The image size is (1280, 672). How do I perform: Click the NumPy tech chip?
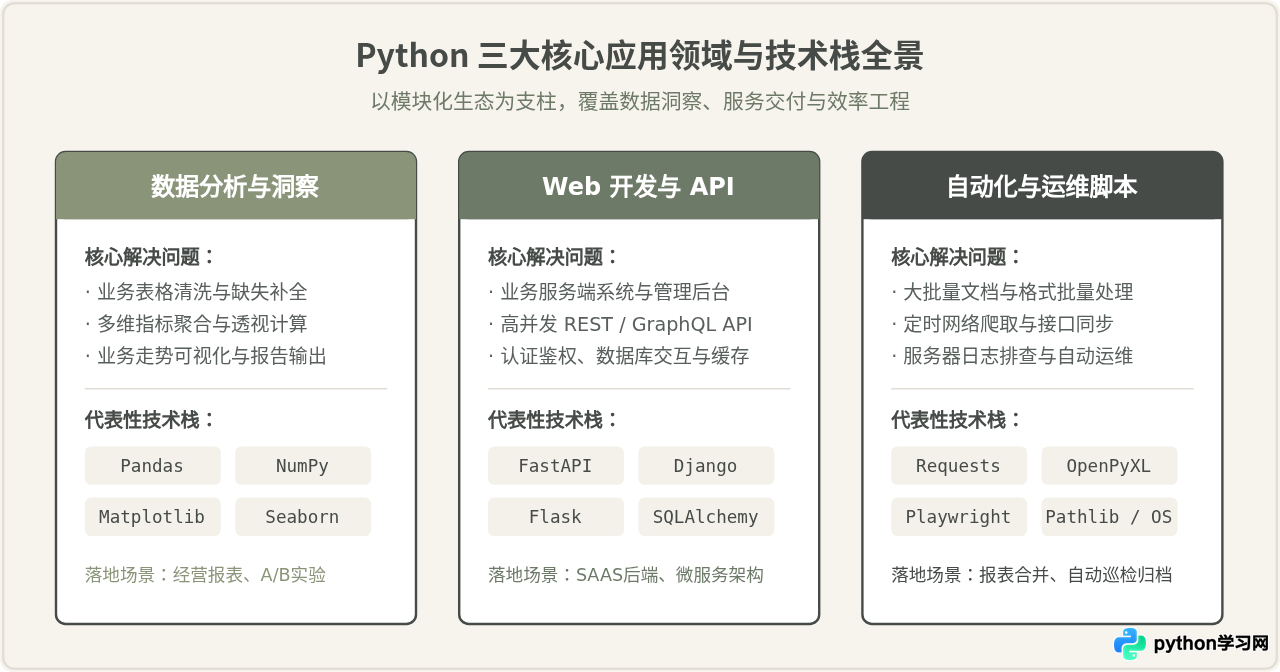tap(303, 466)
